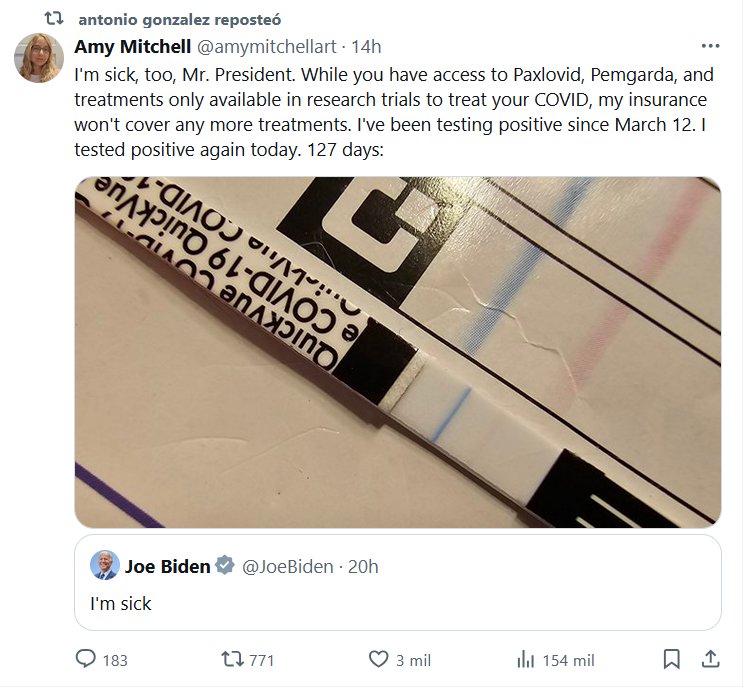This screenshot has width=752, height=688.
Task: Click the @amymitchellart handle
Action: tap(261, 47)
